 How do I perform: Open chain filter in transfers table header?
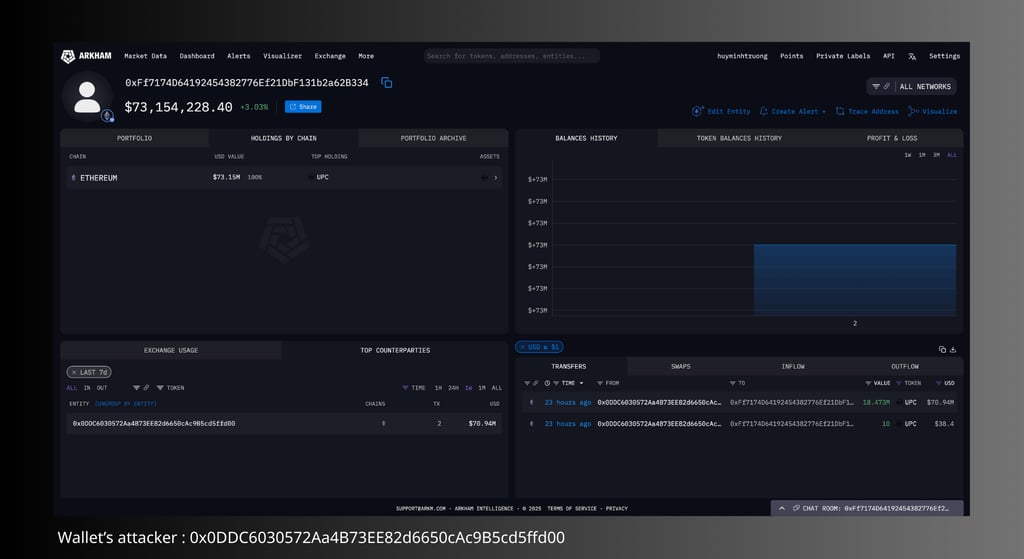click(527, 383)
